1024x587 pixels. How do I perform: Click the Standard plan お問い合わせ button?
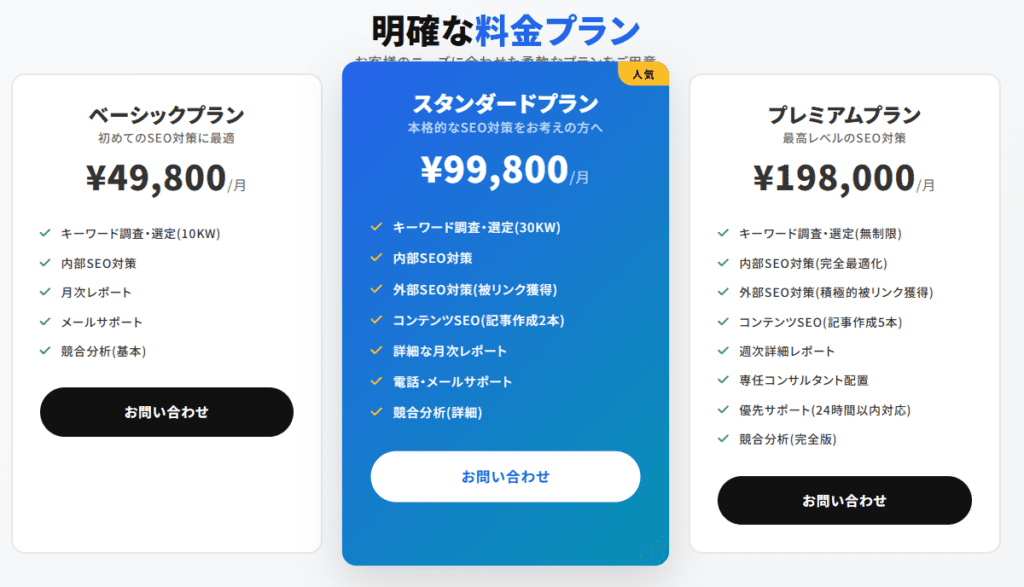pos(505,477)
